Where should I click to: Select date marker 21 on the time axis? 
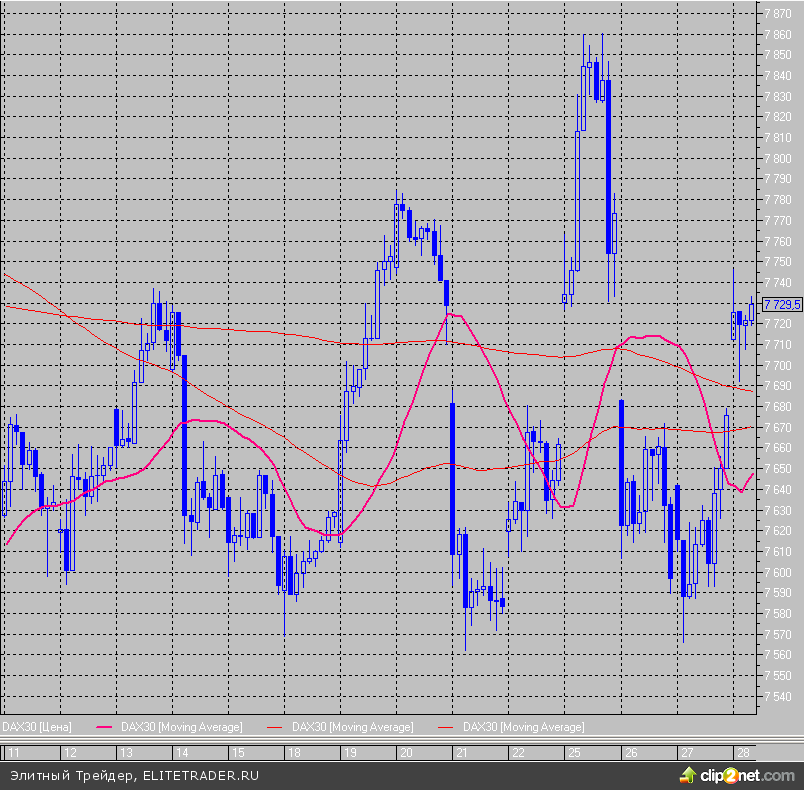461,752
